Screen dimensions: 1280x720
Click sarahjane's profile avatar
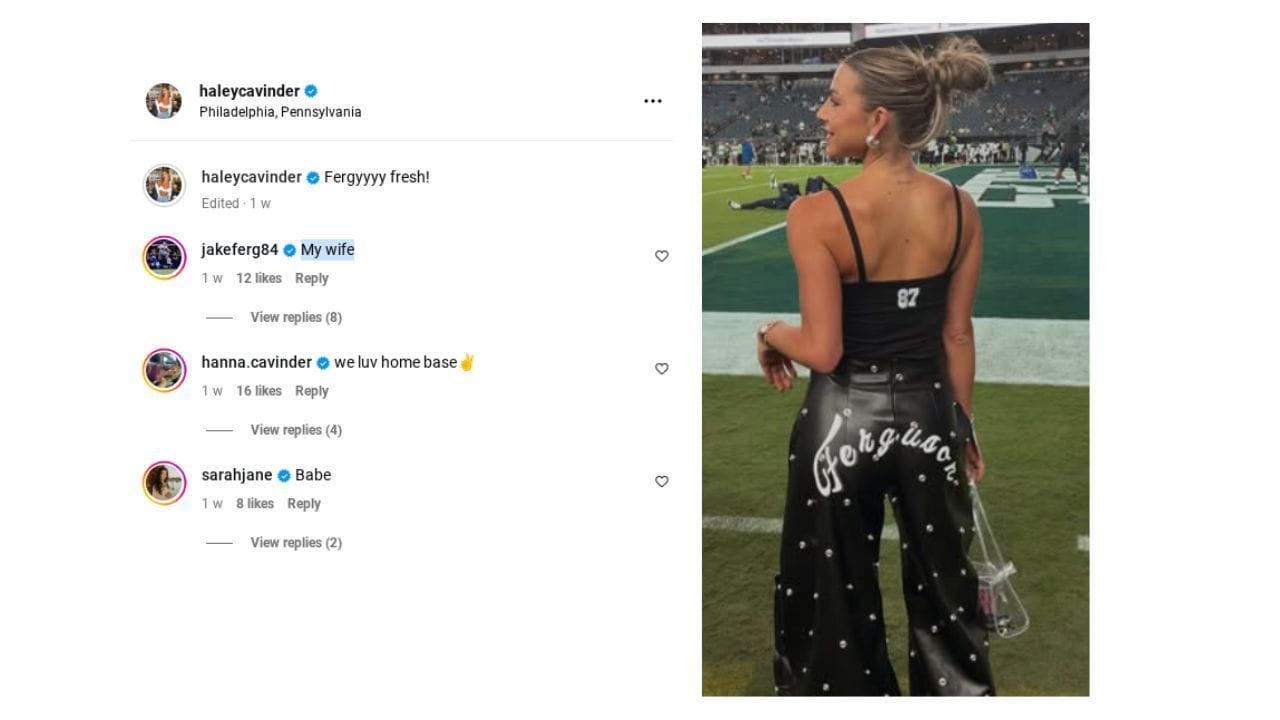(164, 482)
